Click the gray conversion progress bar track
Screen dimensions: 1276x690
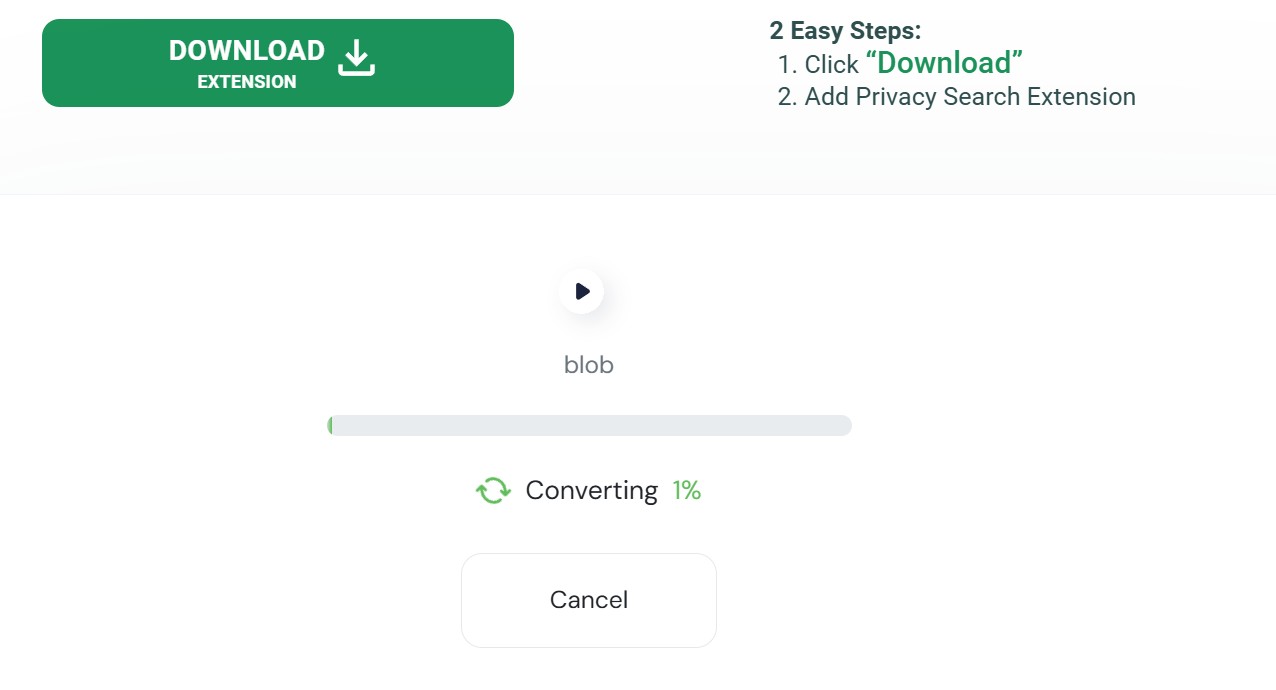point(589,425)
